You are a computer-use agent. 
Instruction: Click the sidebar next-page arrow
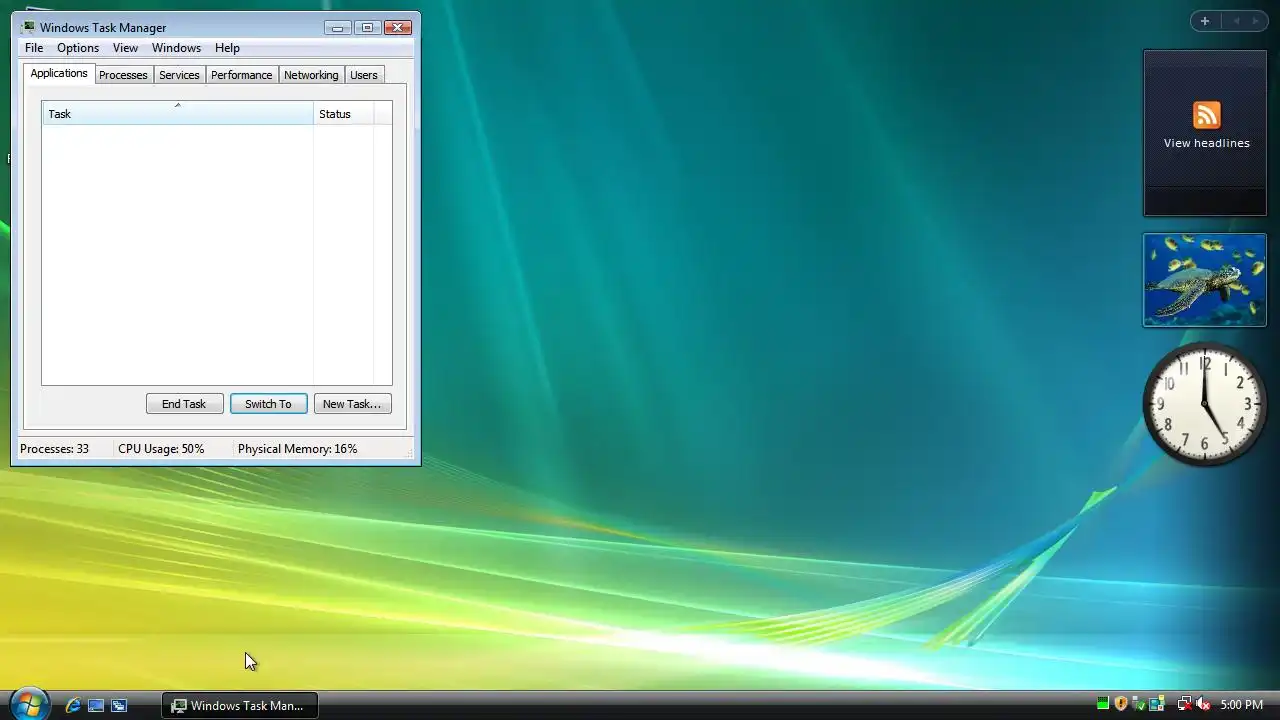click(x=1255, y=21)
